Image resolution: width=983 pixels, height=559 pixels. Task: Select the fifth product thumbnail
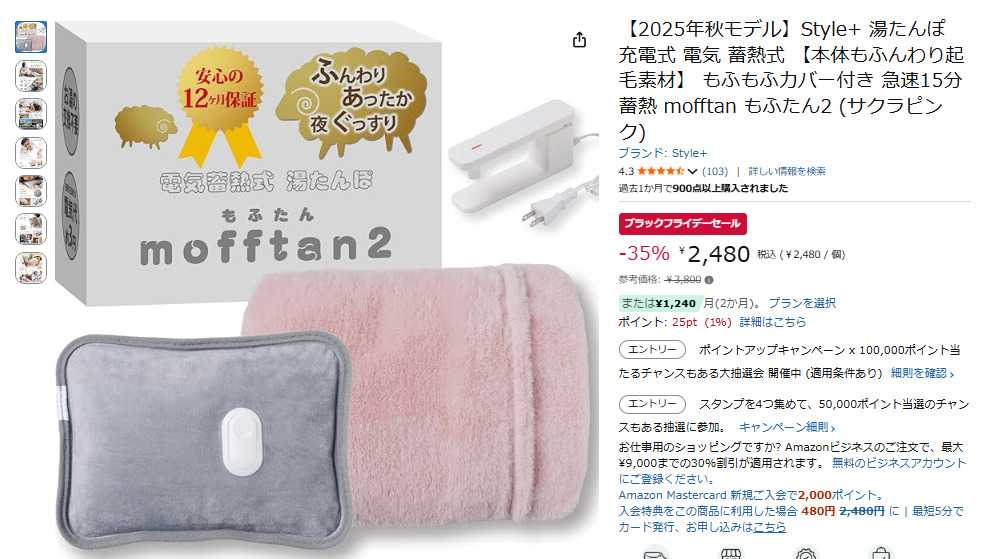(31, 191)
